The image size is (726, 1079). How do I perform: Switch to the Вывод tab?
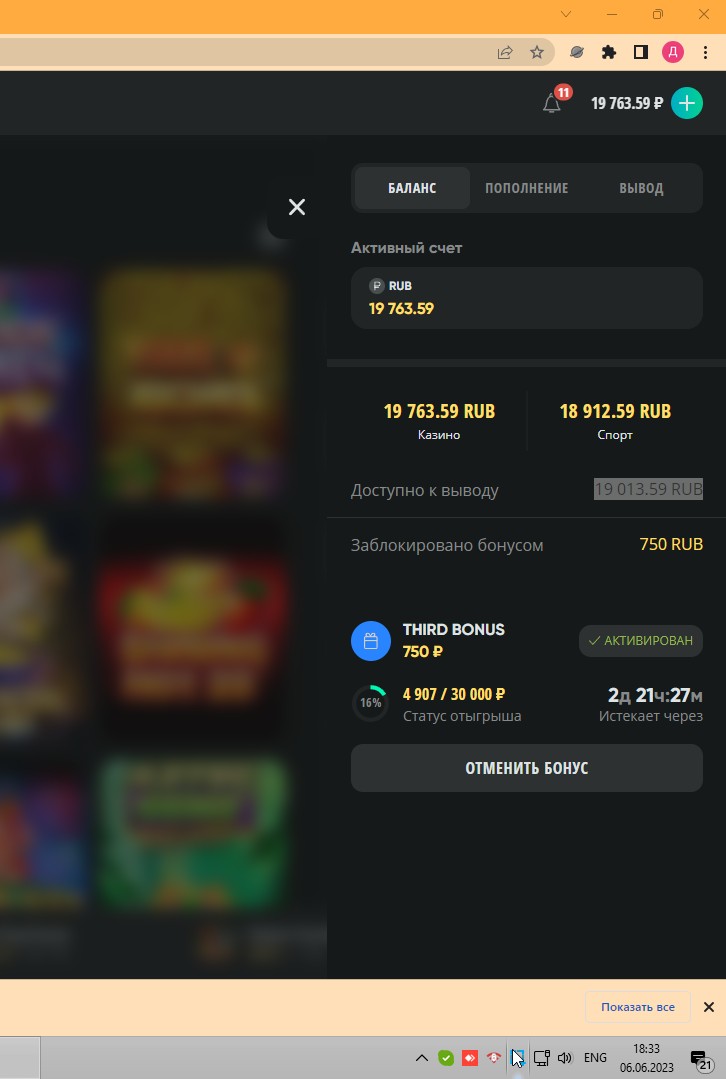(x=641, y=188)
